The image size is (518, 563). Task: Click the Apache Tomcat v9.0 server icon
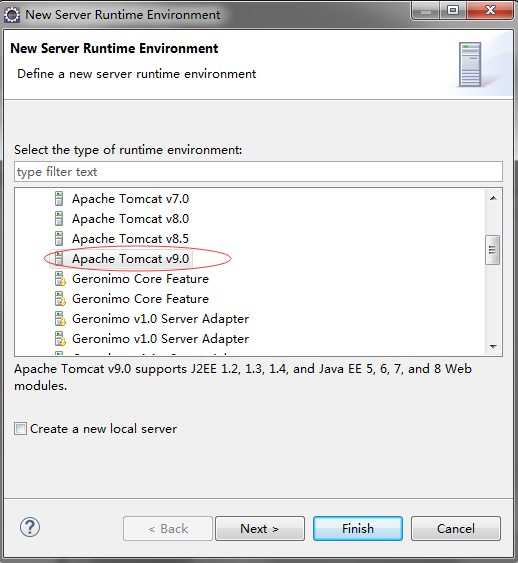[59, 259]
